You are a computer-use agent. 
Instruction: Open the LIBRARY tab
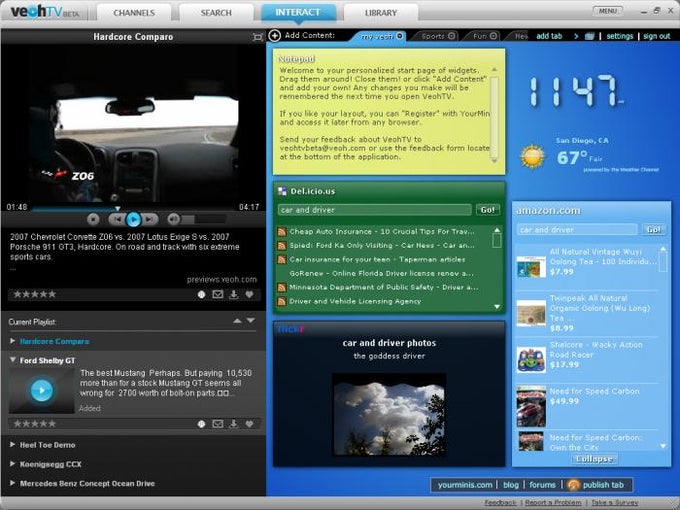381,13
